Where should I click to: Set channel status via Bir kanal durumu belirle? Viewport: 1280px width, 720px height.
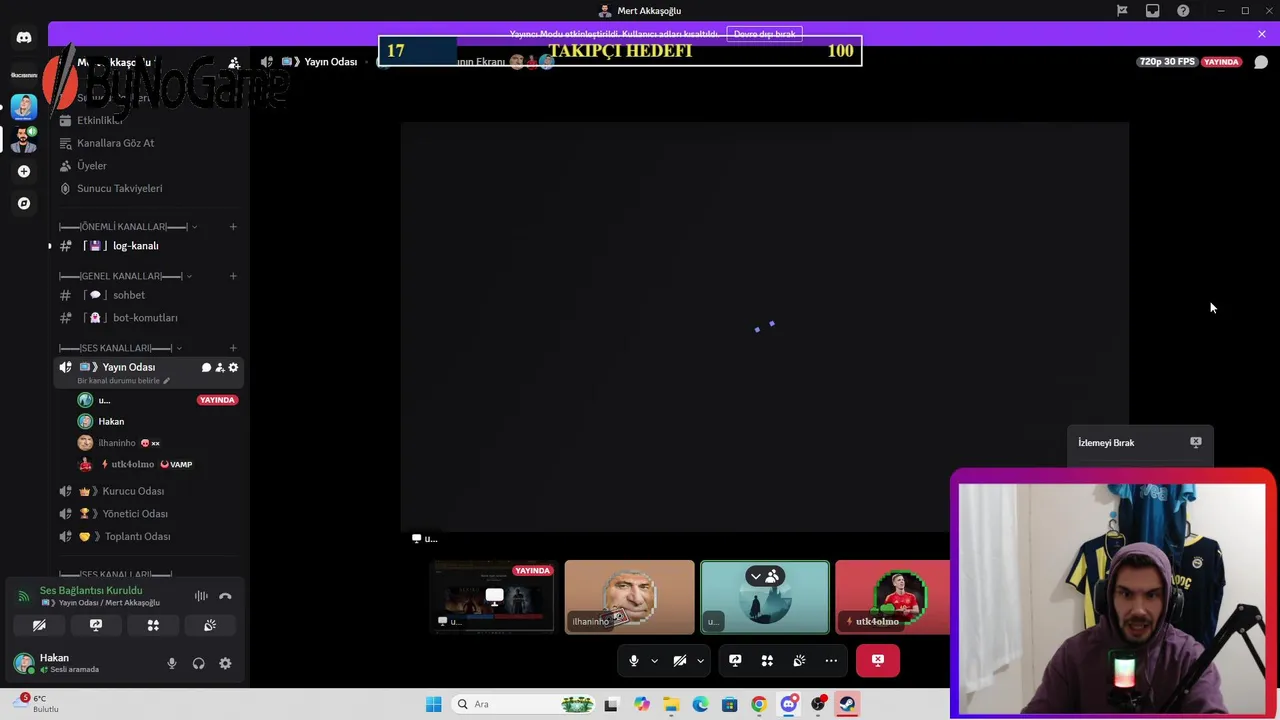click(124, 381)
